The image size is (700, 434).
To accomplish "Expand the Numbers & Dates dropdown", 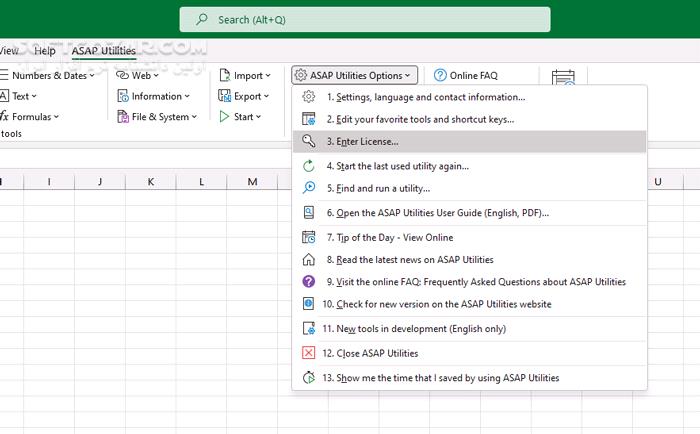I will [92, 76].
